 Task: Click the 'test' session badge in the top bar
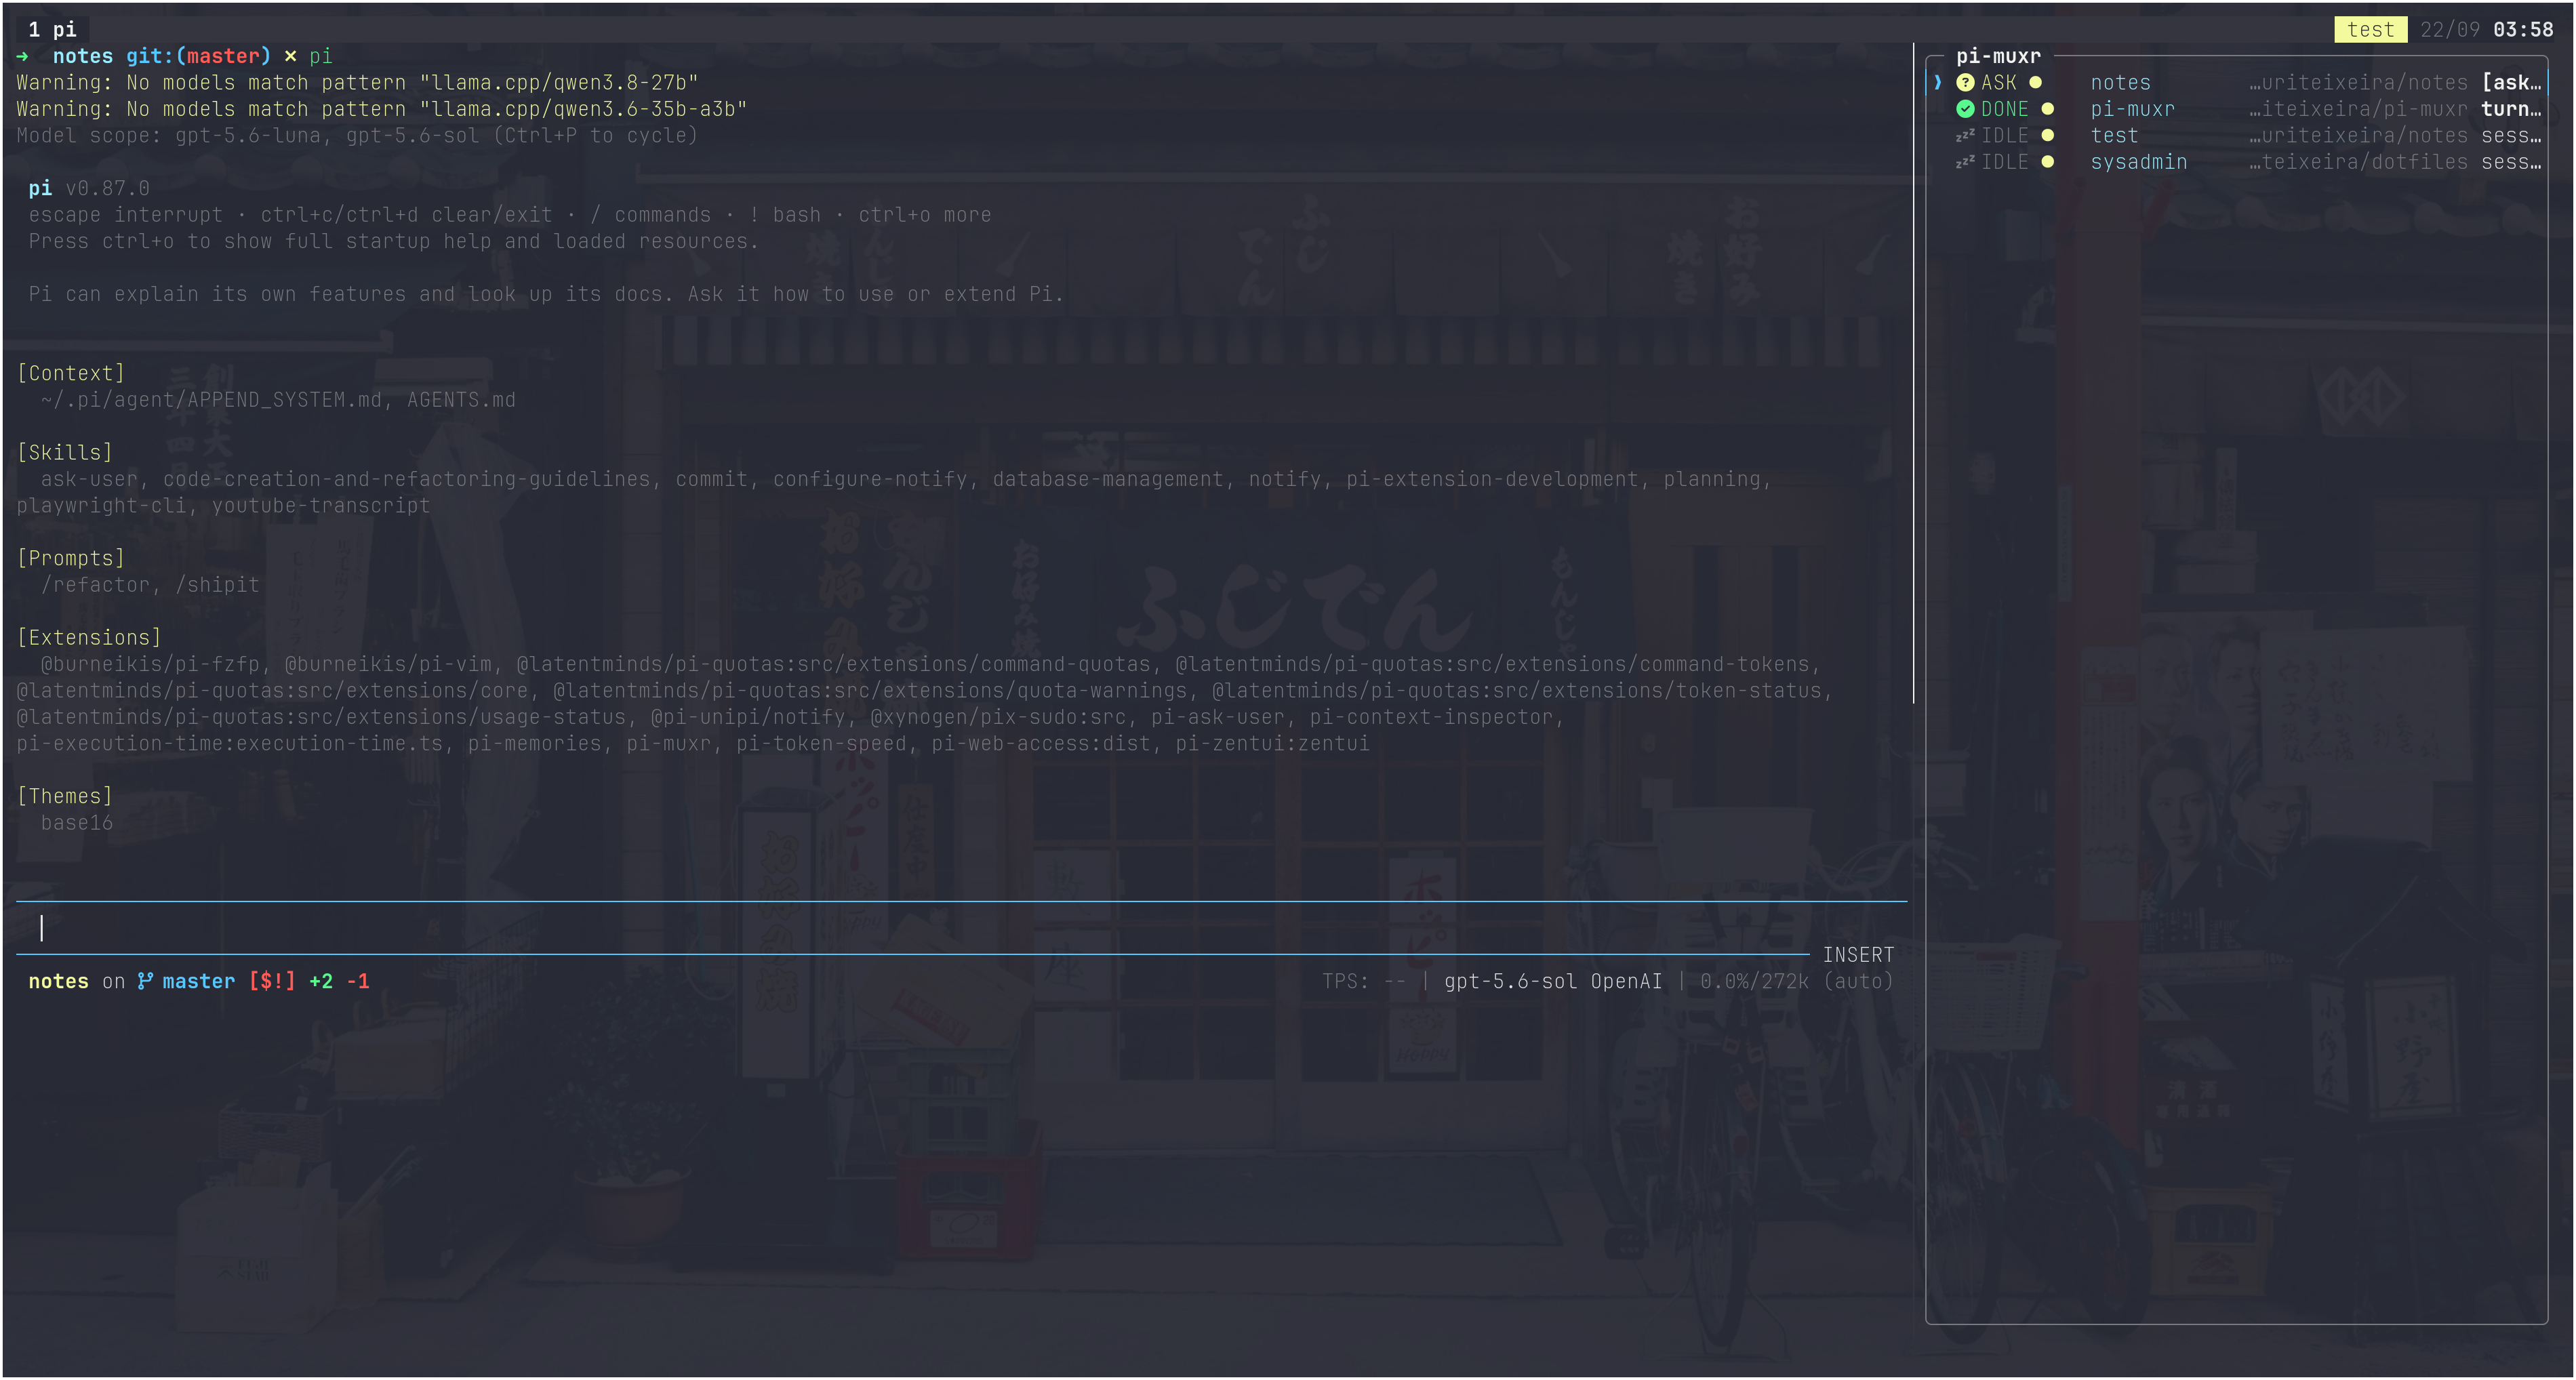(x=2370, y=30)
